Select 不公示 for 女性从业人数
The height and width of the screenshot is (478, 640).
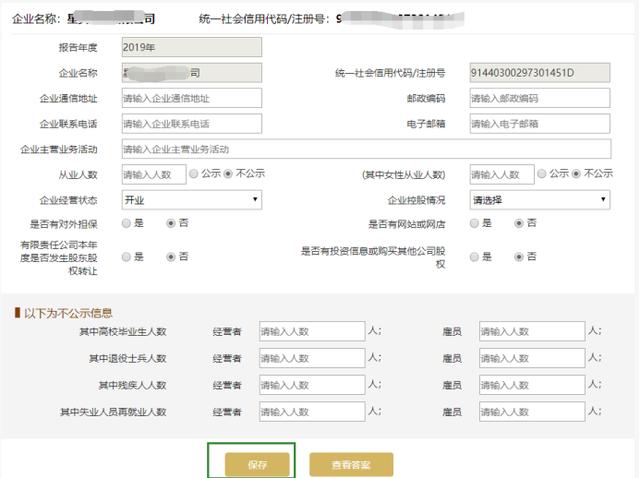click(x=576, y=174)
